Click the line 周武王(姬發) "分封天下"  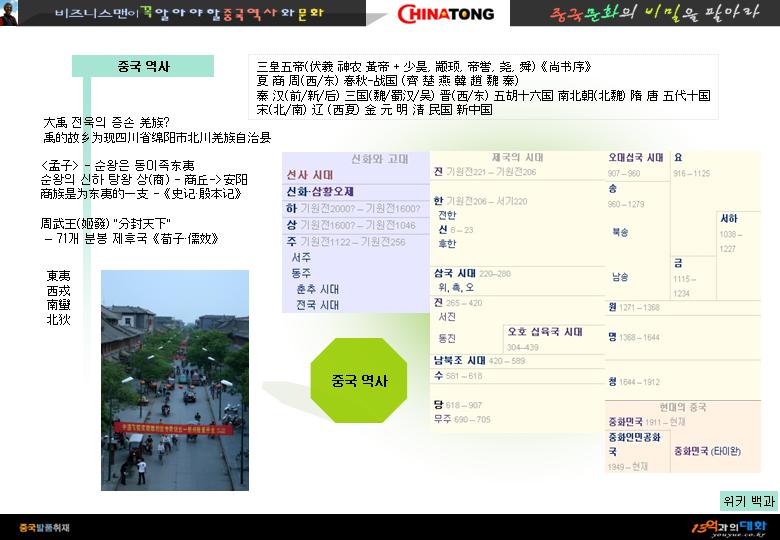tap(106, 224)
